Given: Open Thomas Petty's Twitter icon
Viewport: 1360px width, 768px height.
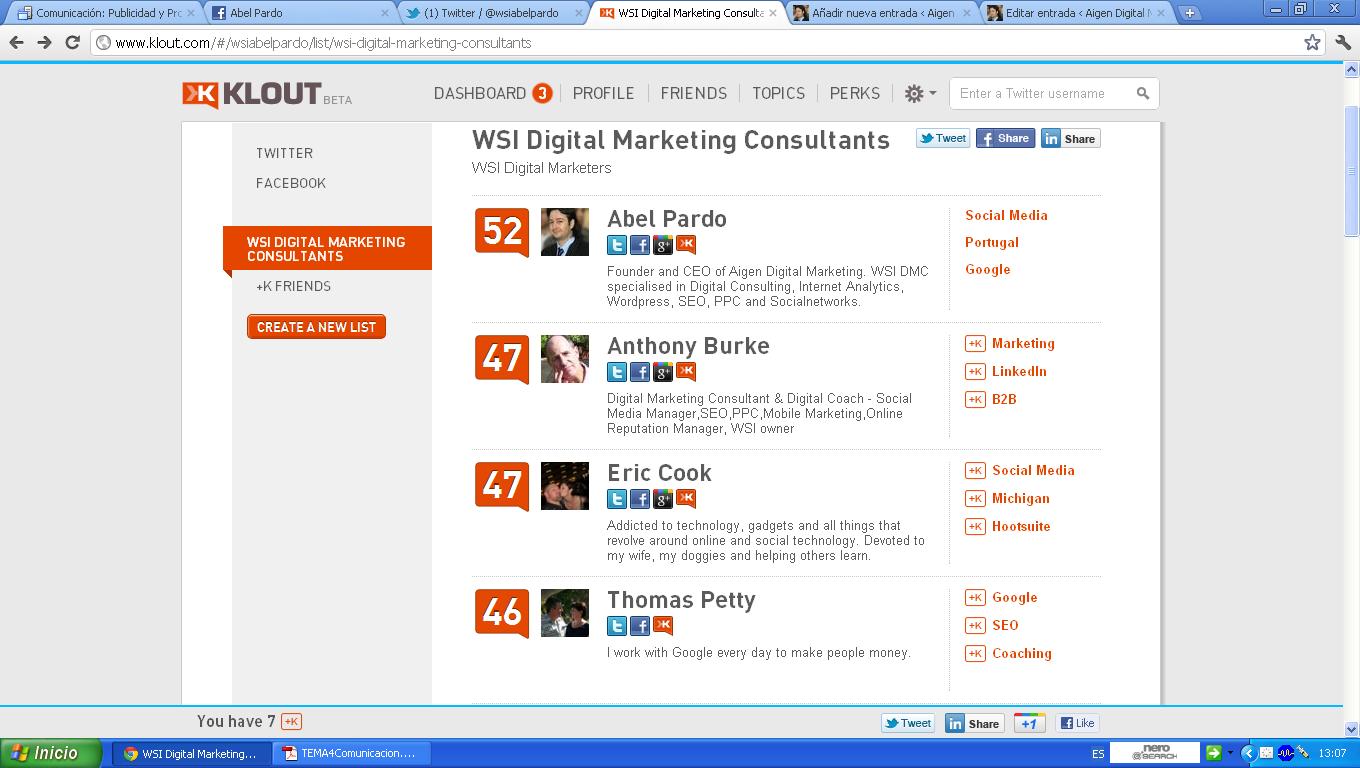Looking at the screenshot, I should 617,626.
